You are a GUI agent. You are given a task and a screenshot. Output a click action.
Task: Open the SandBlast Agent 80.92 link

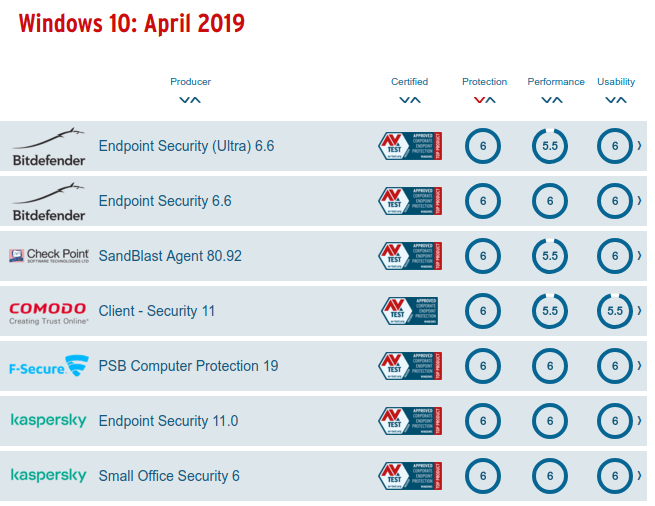[170, 256]
